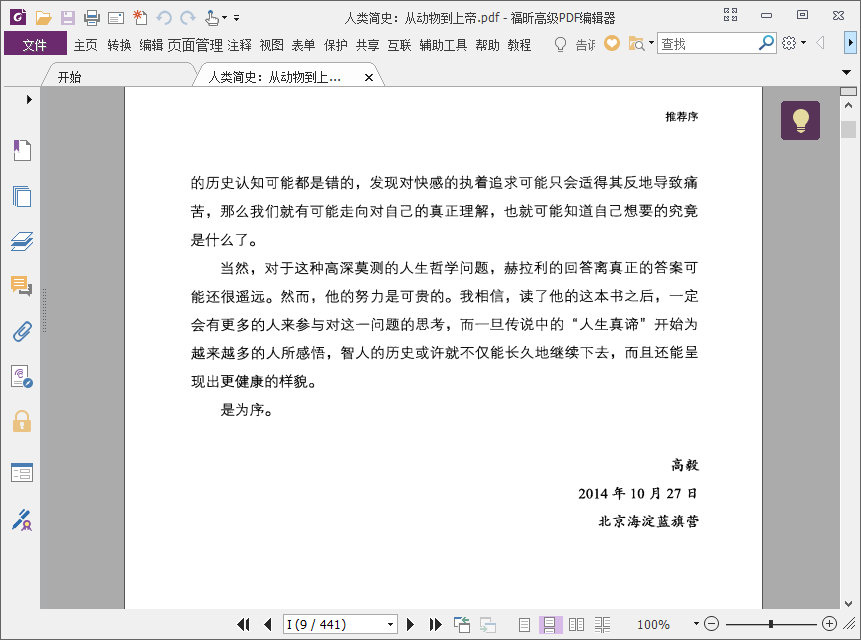Image resolution: width=861 pixels, height=640 pixels.
Task: Undo the last action
Action: (x=164, y=18)
